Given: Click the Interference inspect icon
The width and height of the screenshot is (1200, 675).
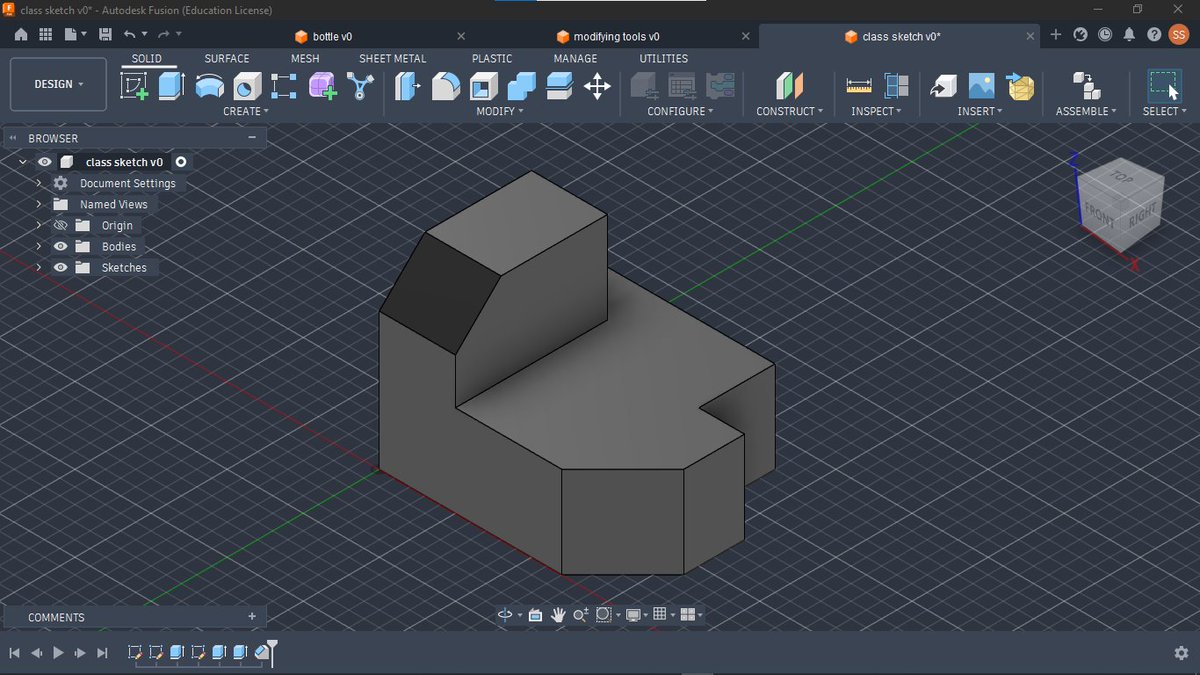Looking at the screenshot, I should [x=896, y=86].
